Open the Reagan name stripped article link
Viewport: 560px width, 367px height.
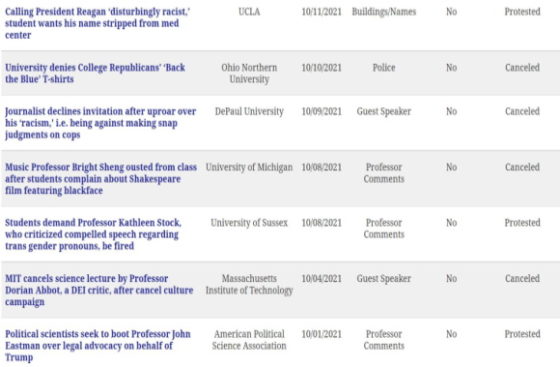[x=97, y=23]
